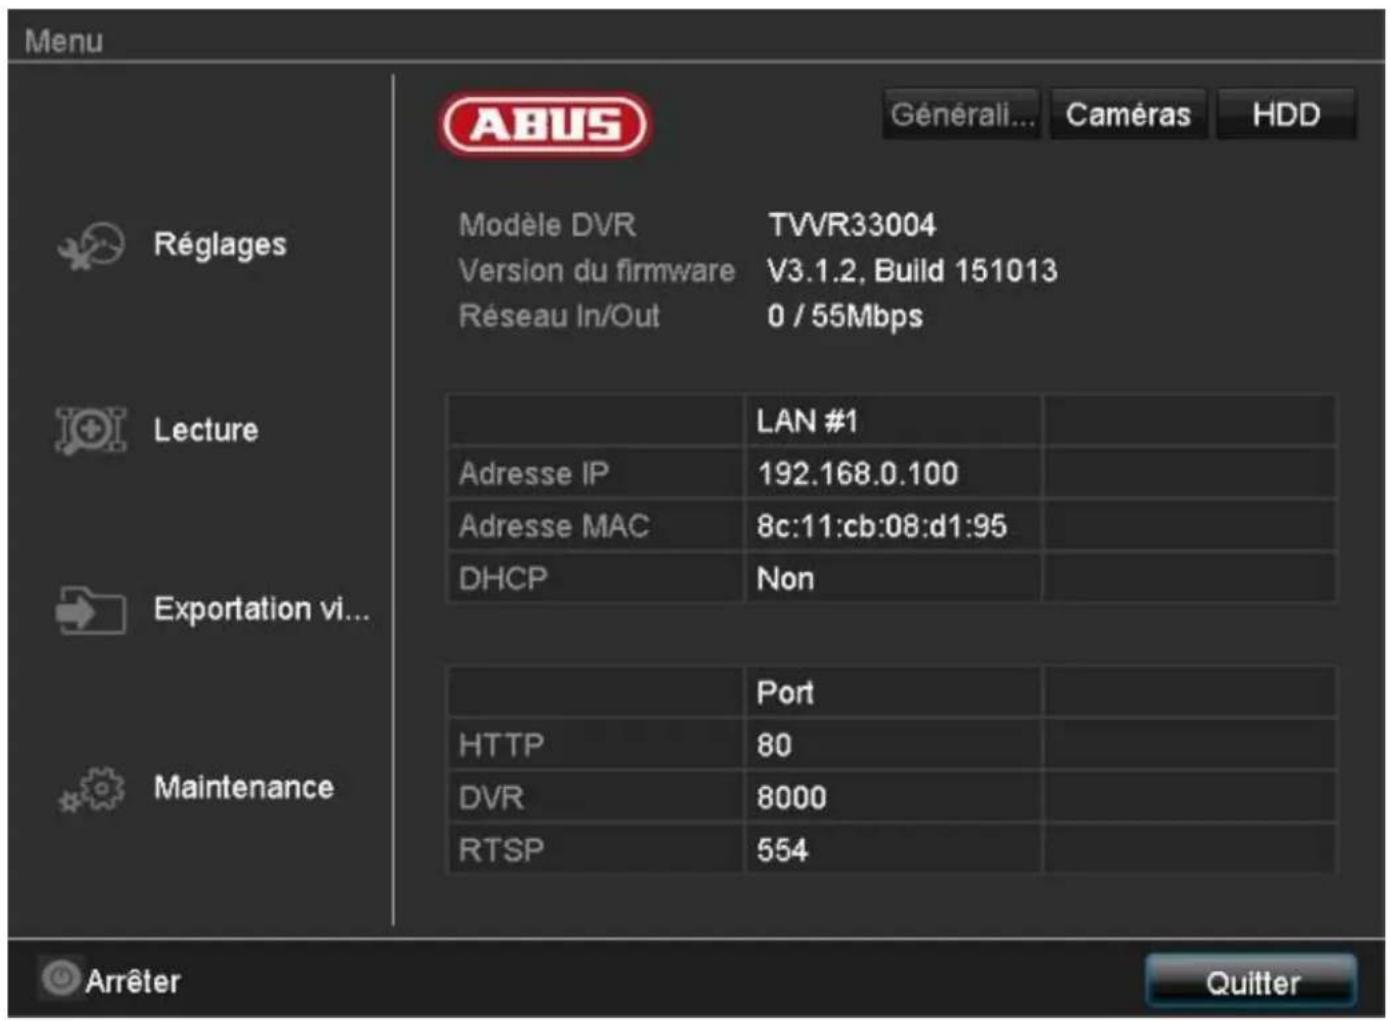Switch to the Caméras tab
The image size is (1390, 1021).
(1128, 114)
